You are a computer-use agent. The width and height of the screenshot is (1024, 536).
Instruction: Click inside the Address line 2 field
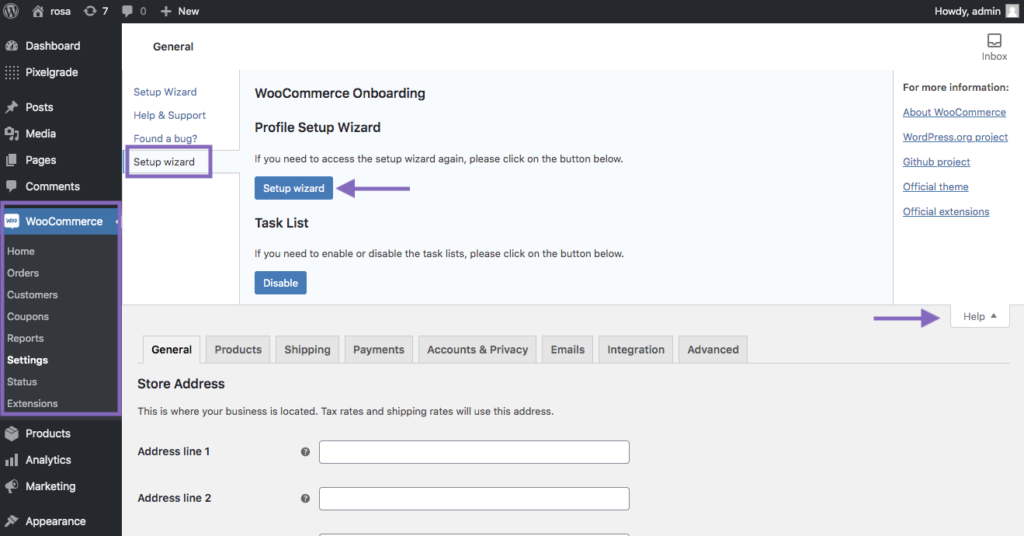pos(474,499)
